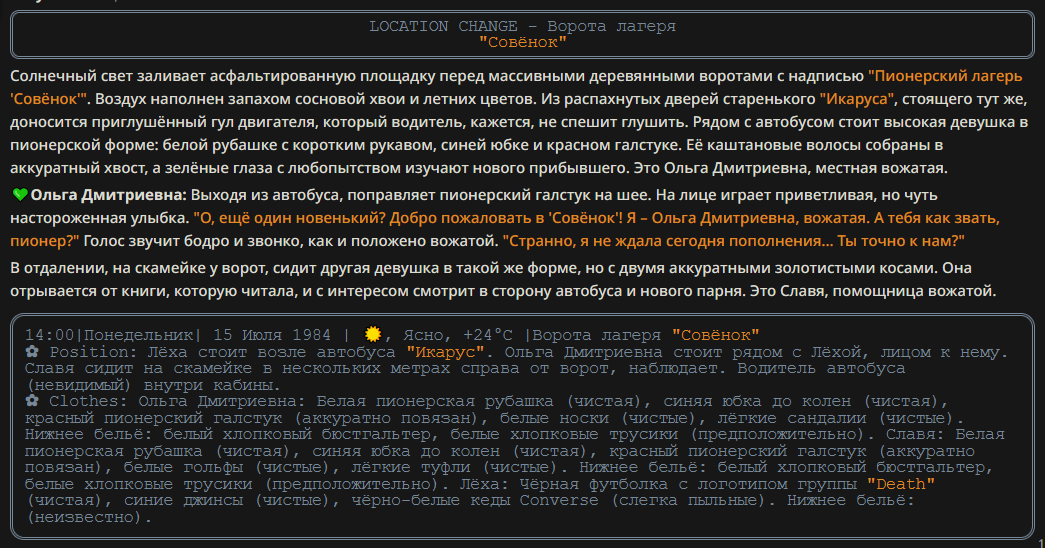The height and width of the screenshot is (548, 1045).
Task: Select the LOCATION CHANGE header text
Action: pyautogui.click(x=522, y=26)
